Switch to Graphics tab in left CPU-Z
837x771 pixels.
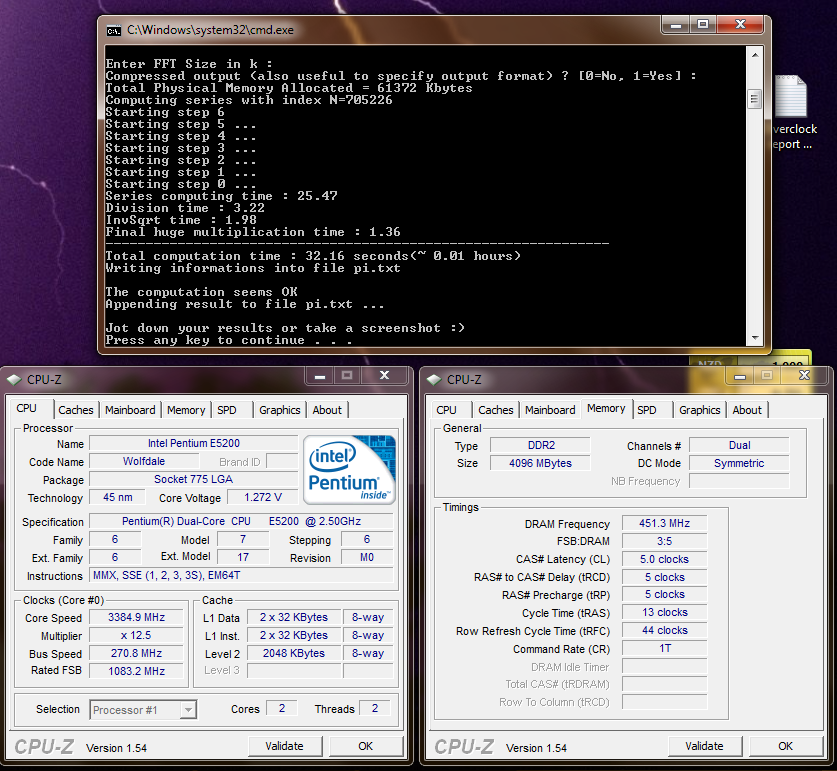[x=280, y=410]
